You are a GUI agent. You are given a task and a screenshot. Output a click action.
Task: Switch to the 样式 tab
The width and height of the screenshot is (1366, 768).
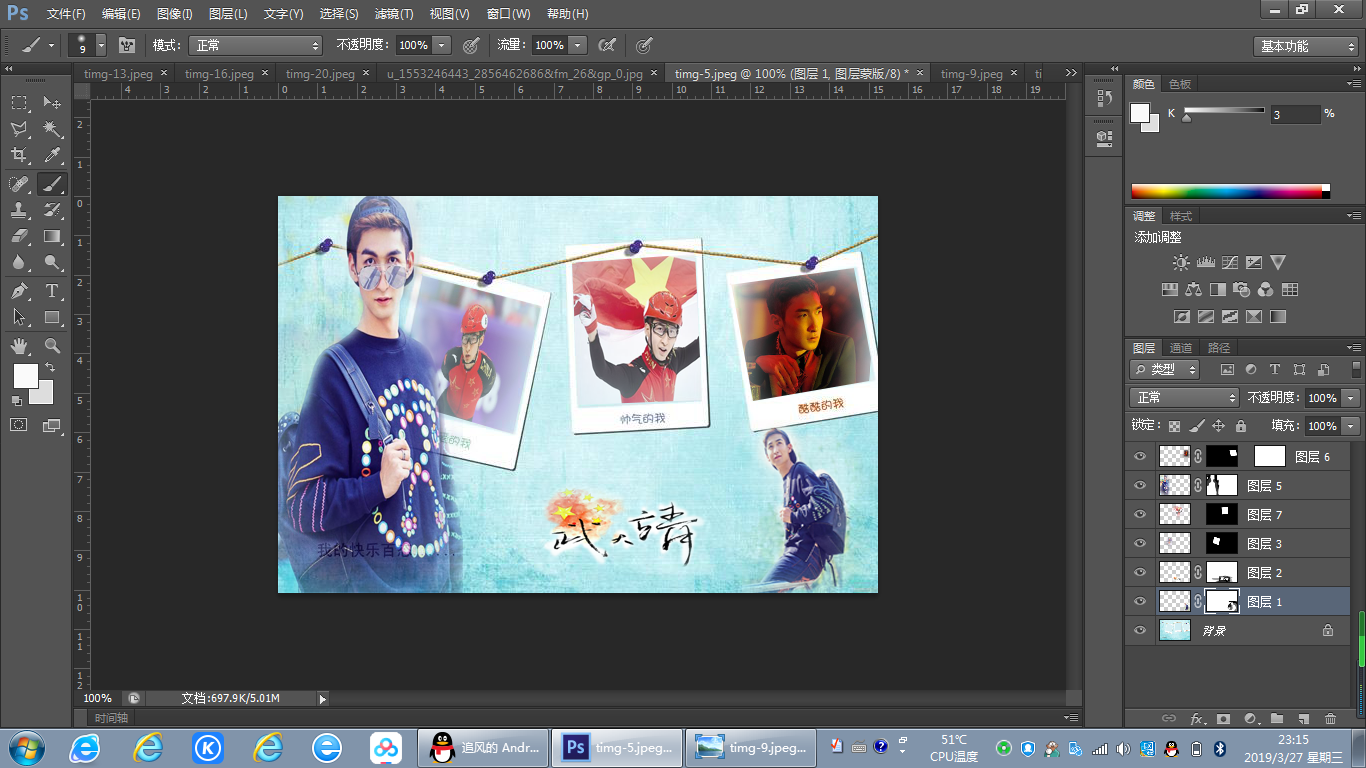point(1181,216)
